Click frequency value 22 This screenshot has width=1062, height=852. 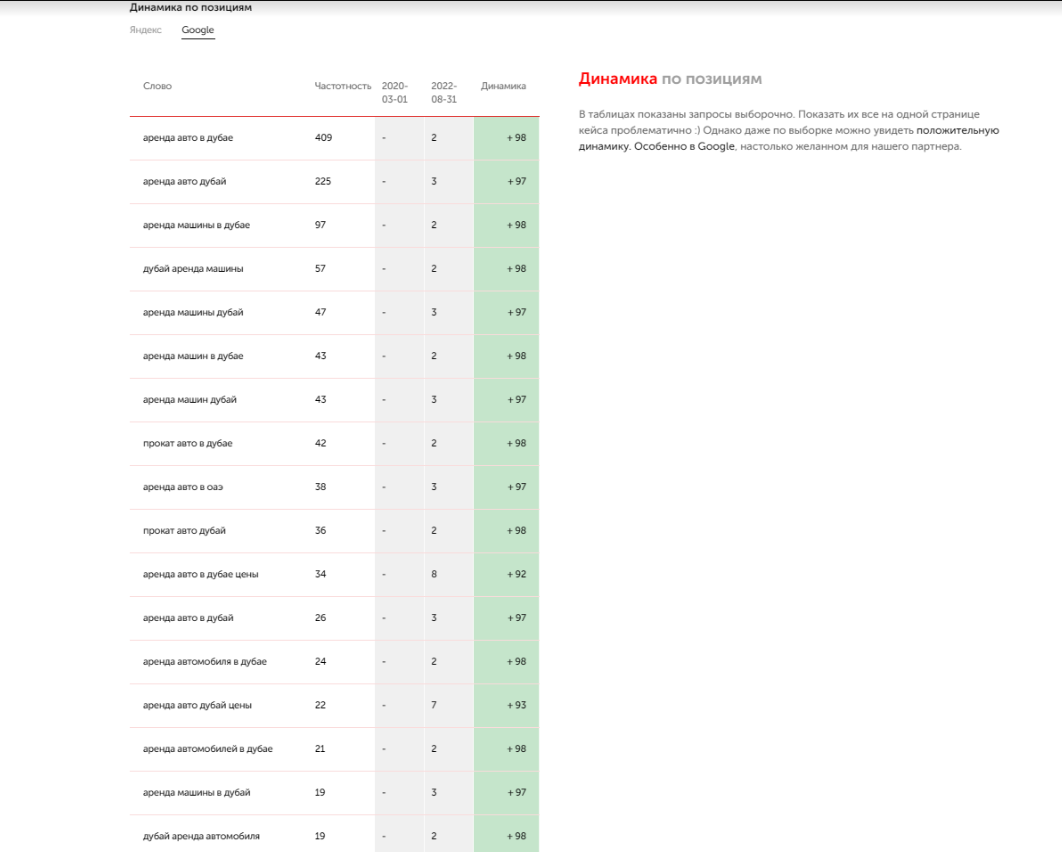pyautogui.click(x=320, y=706)
